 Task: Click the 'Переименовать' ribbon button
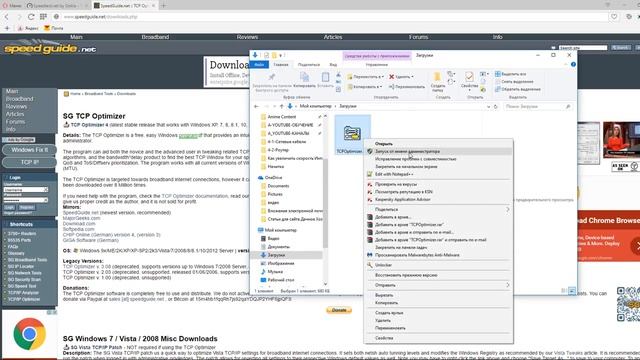tap(407, 87)
